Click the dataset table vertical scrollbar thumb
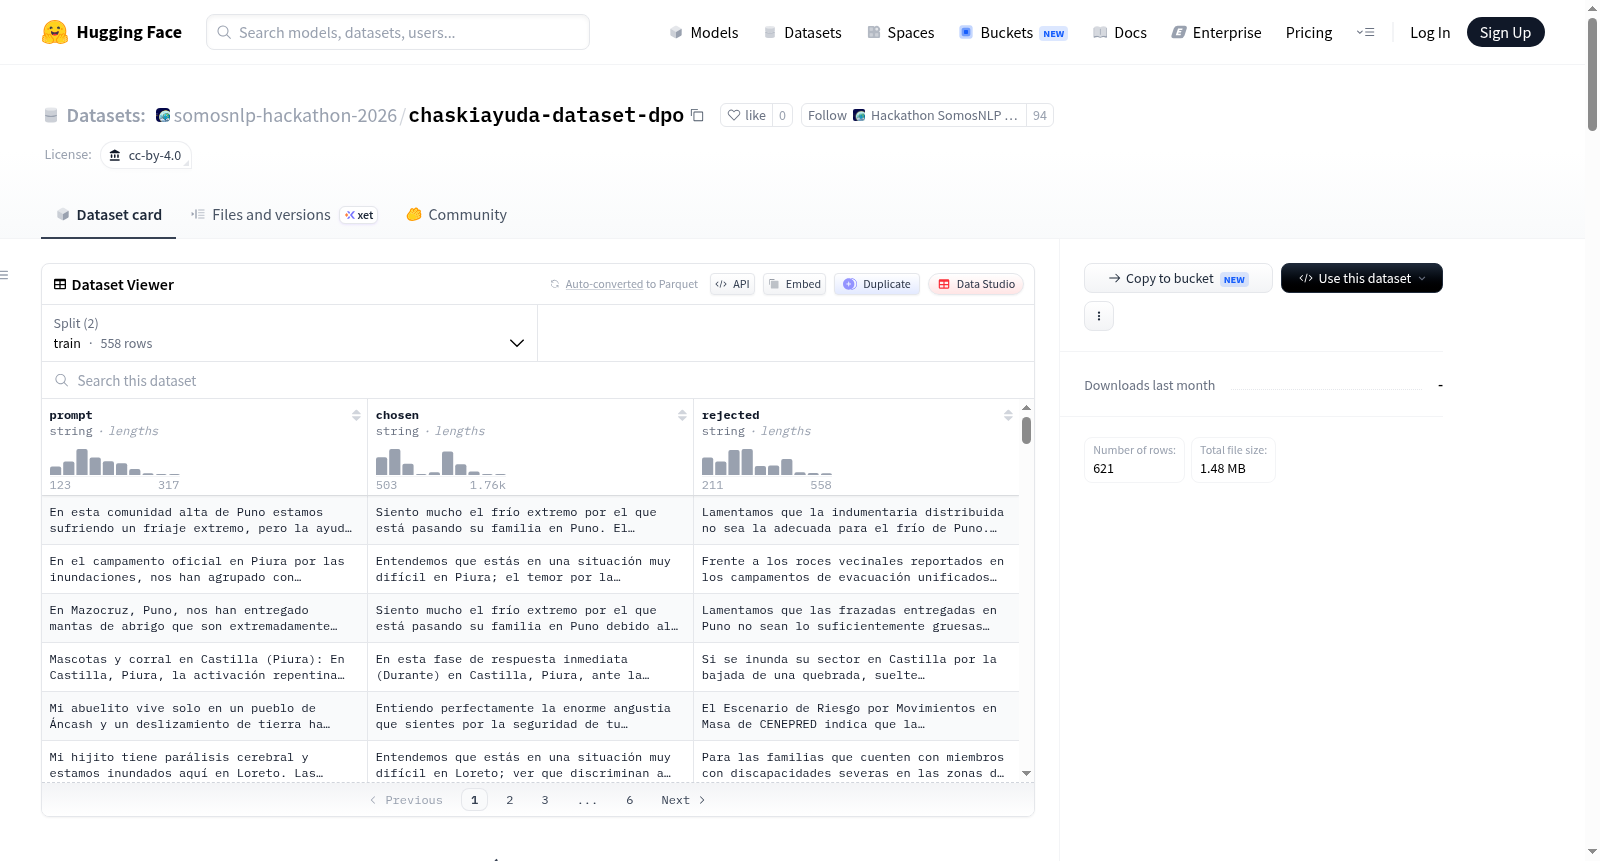 tap(1026, 430)
